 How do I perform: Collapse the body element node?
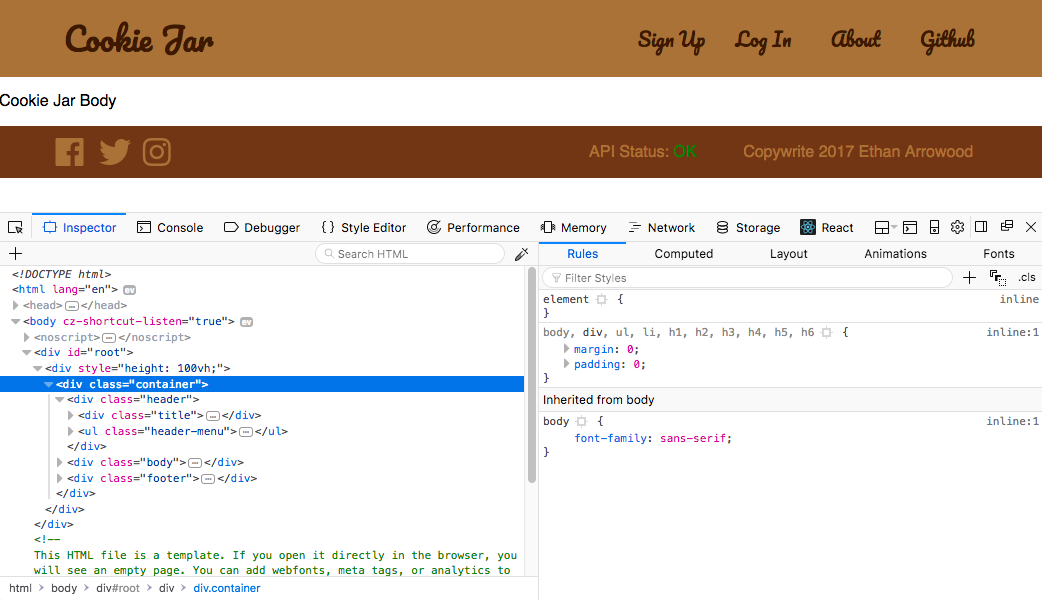15,321
